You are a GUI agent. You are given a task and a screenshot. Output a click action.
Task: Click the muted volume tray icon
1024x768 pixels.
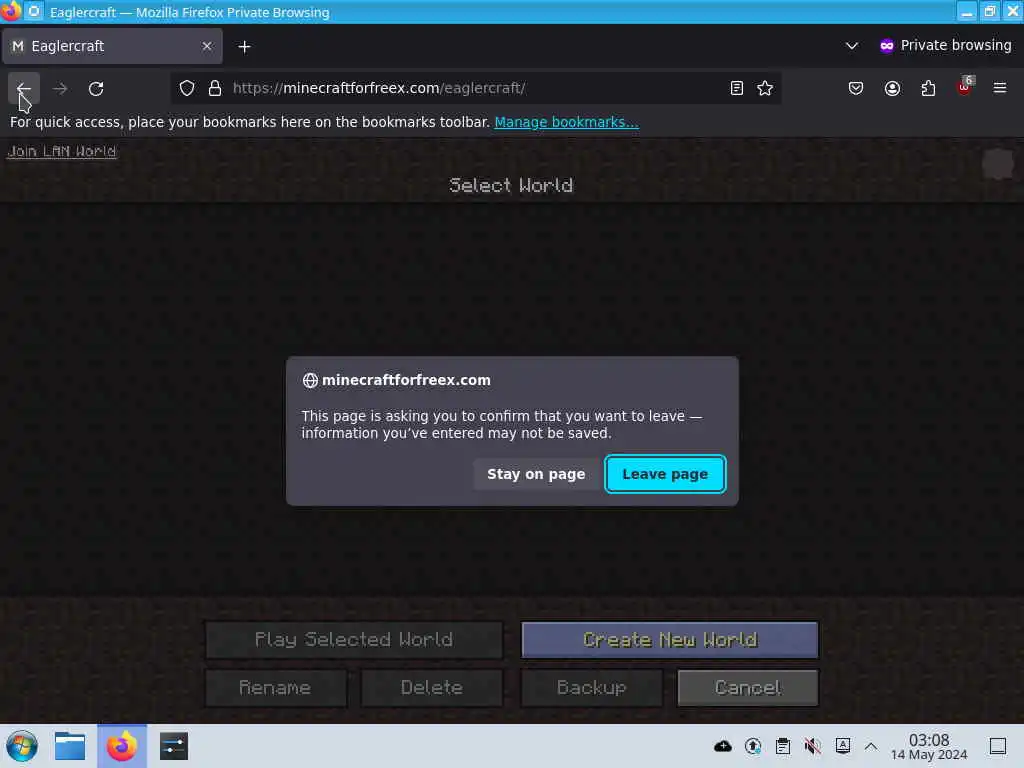point(813,746)
